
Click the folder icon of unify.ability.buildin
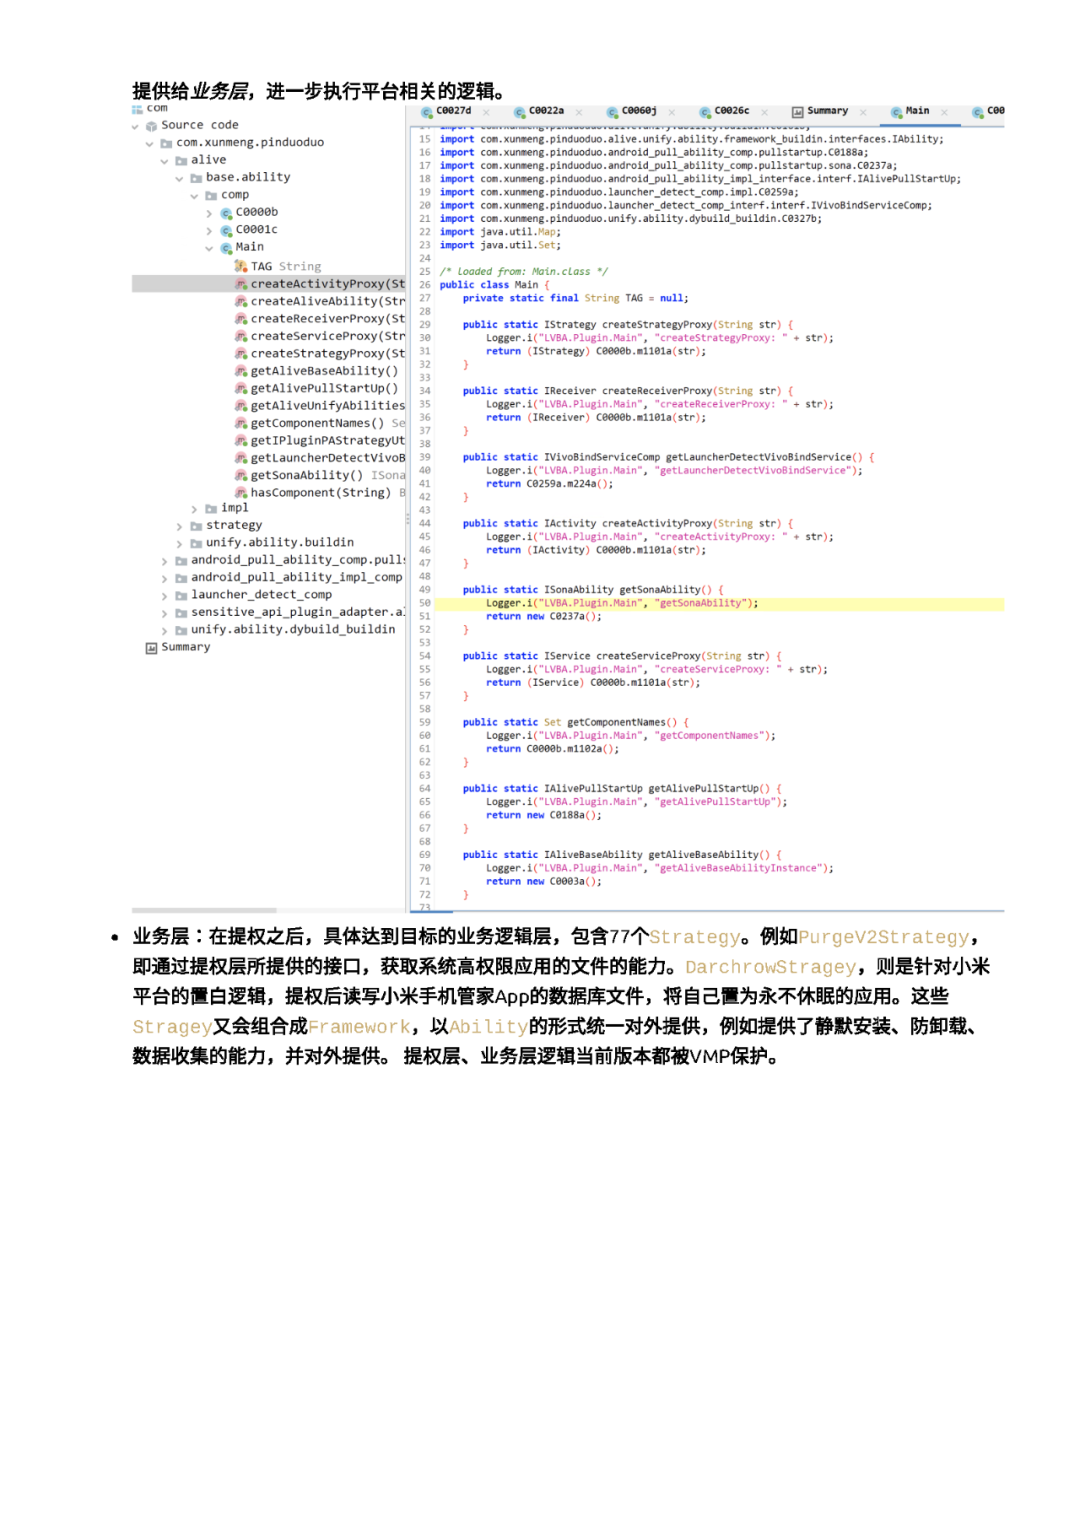tap(196, 543)
